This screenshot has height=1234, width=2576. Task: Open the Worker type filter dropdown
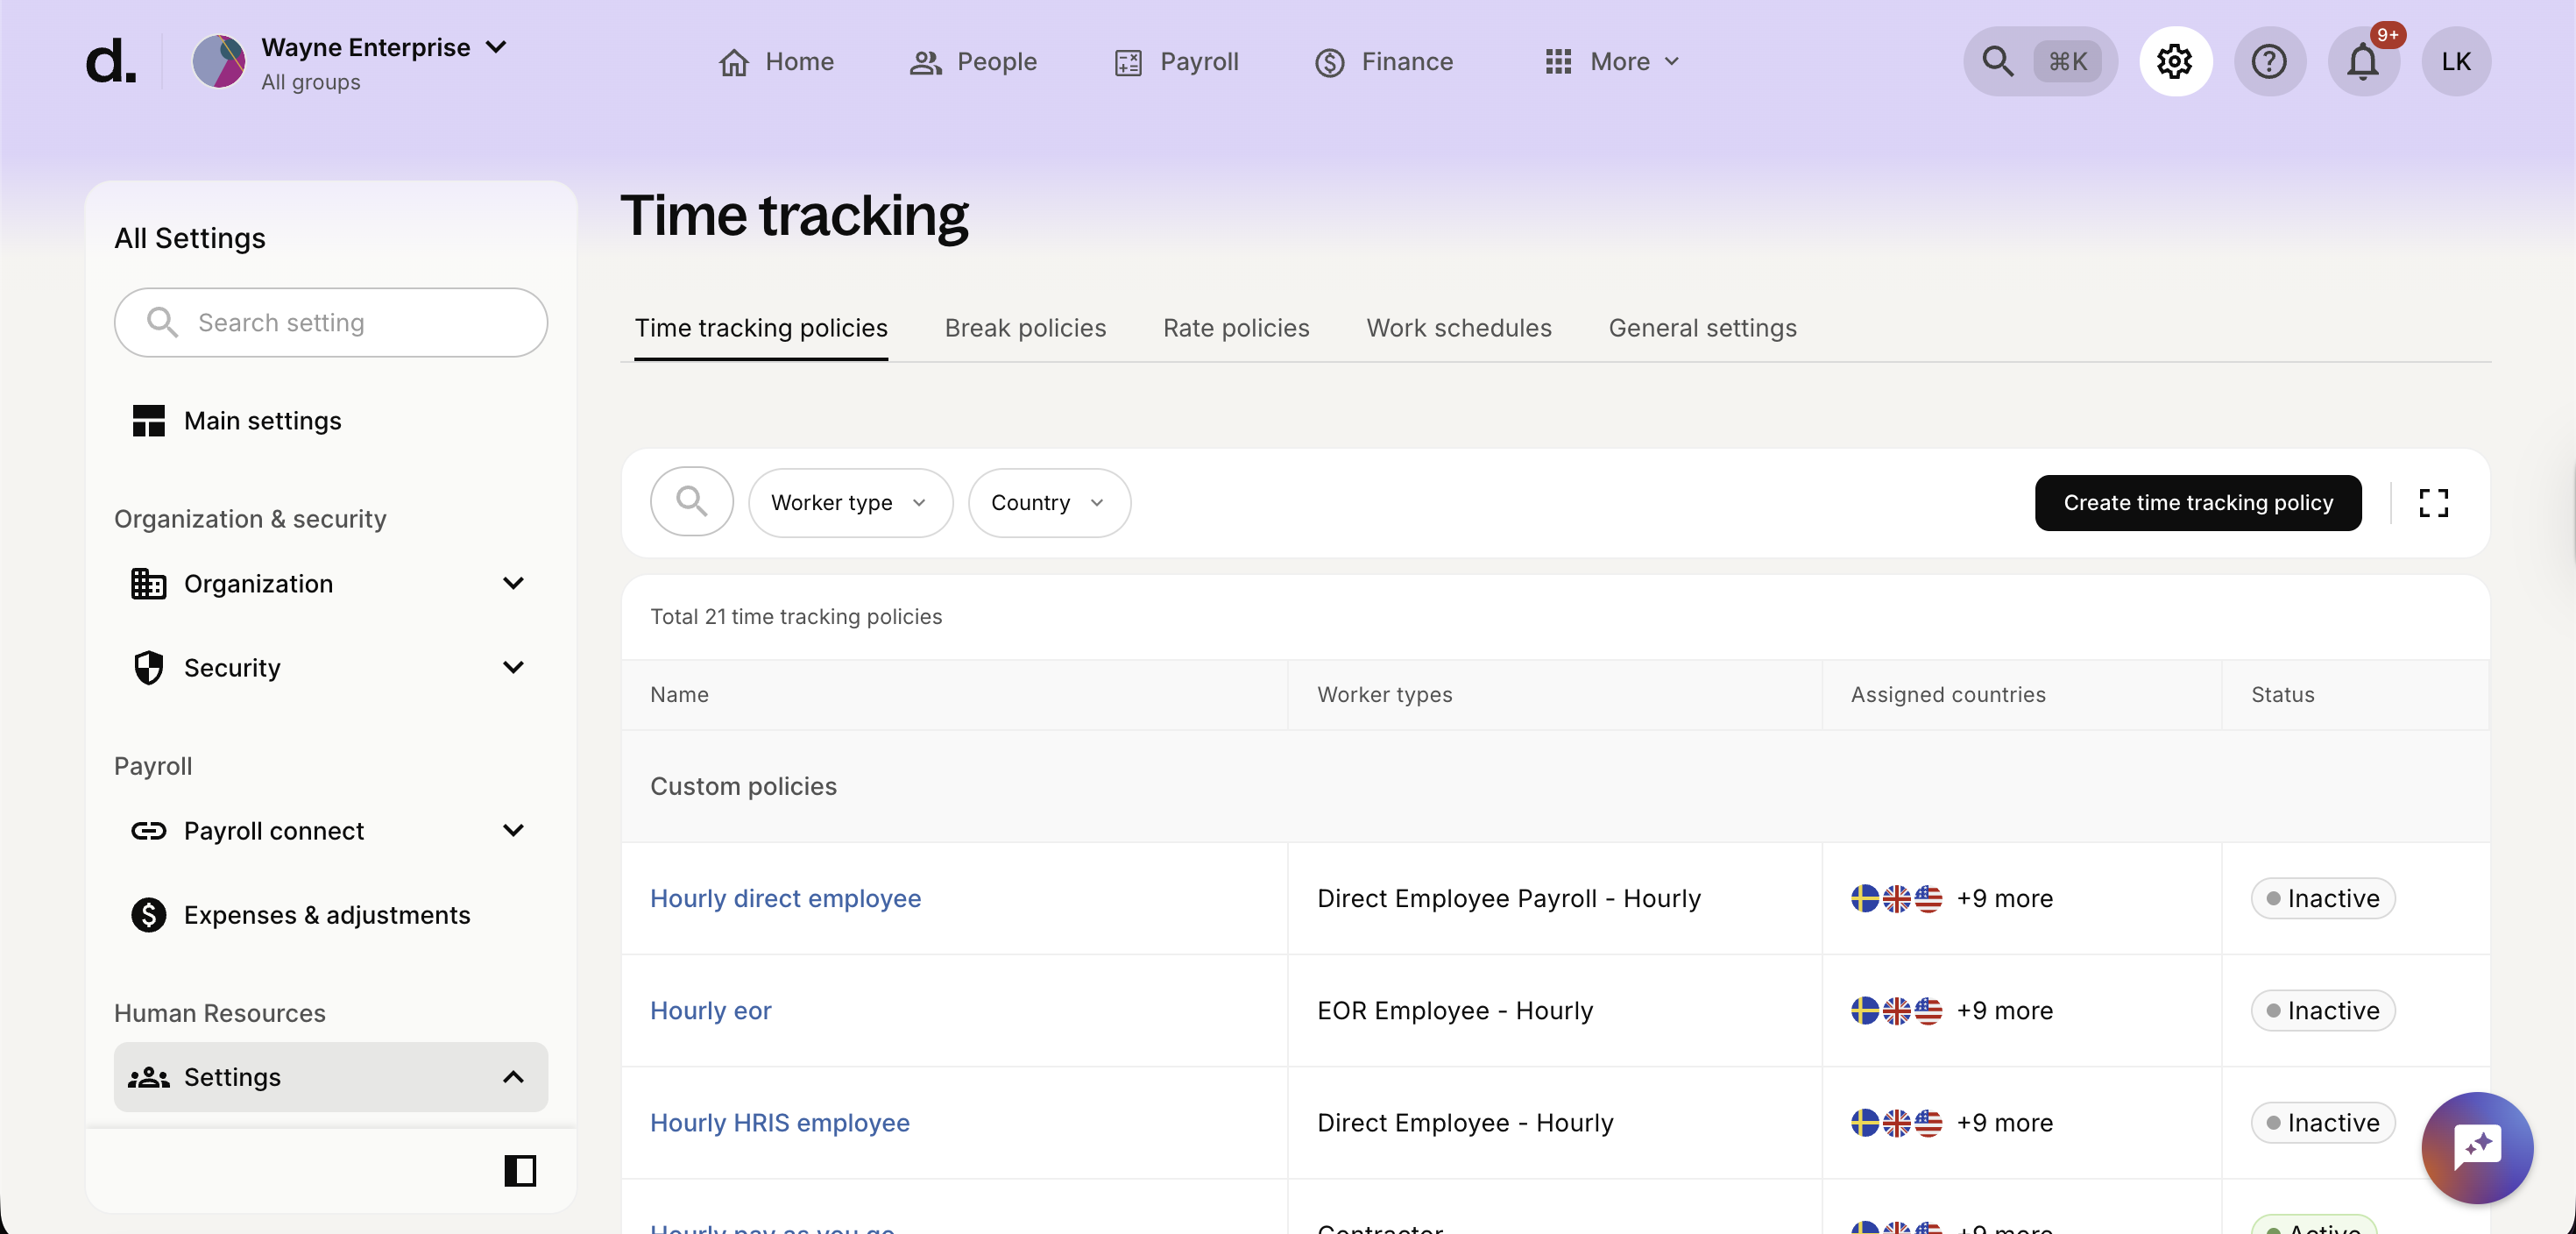(x=849, y=503)
